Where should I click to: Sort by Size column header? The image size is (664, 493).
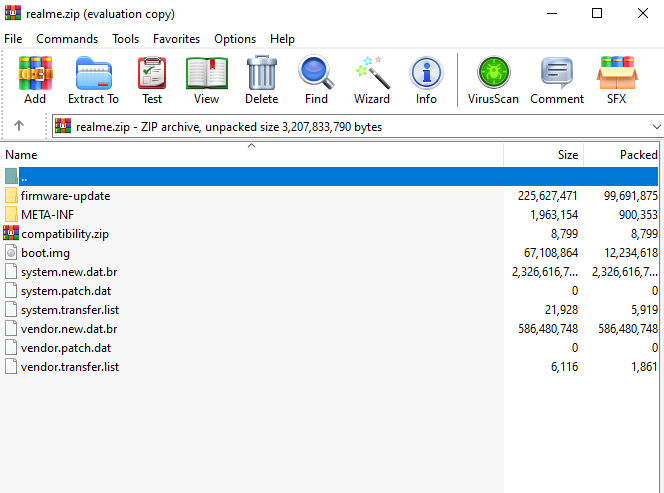[x=544, y=155]
